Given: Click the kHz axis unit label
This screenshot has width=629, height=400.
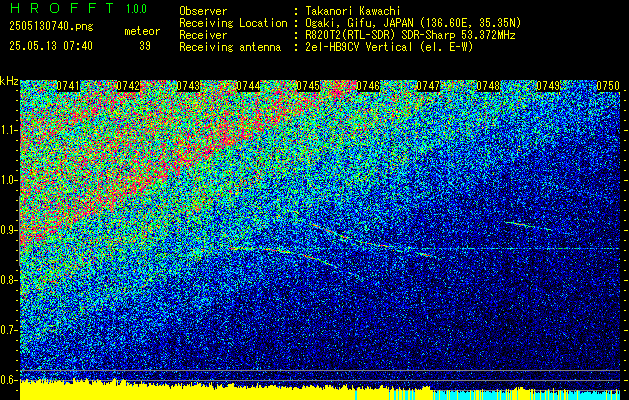Looking at the screenshot, I should click(9, 81).
